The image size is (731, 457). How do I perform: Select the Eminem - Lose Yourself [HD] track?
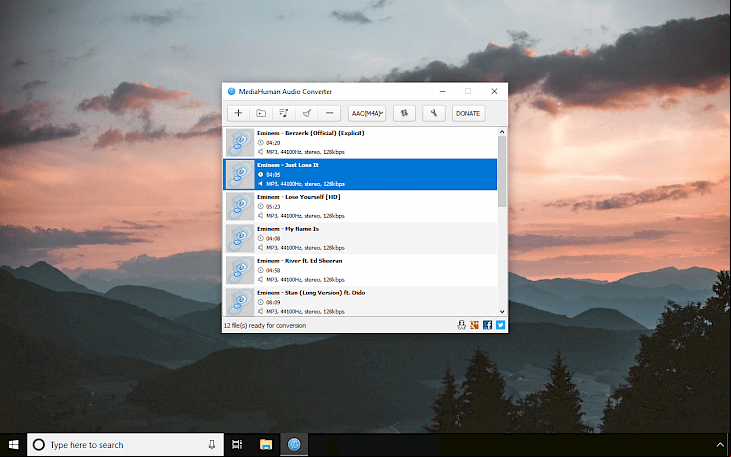360,206
